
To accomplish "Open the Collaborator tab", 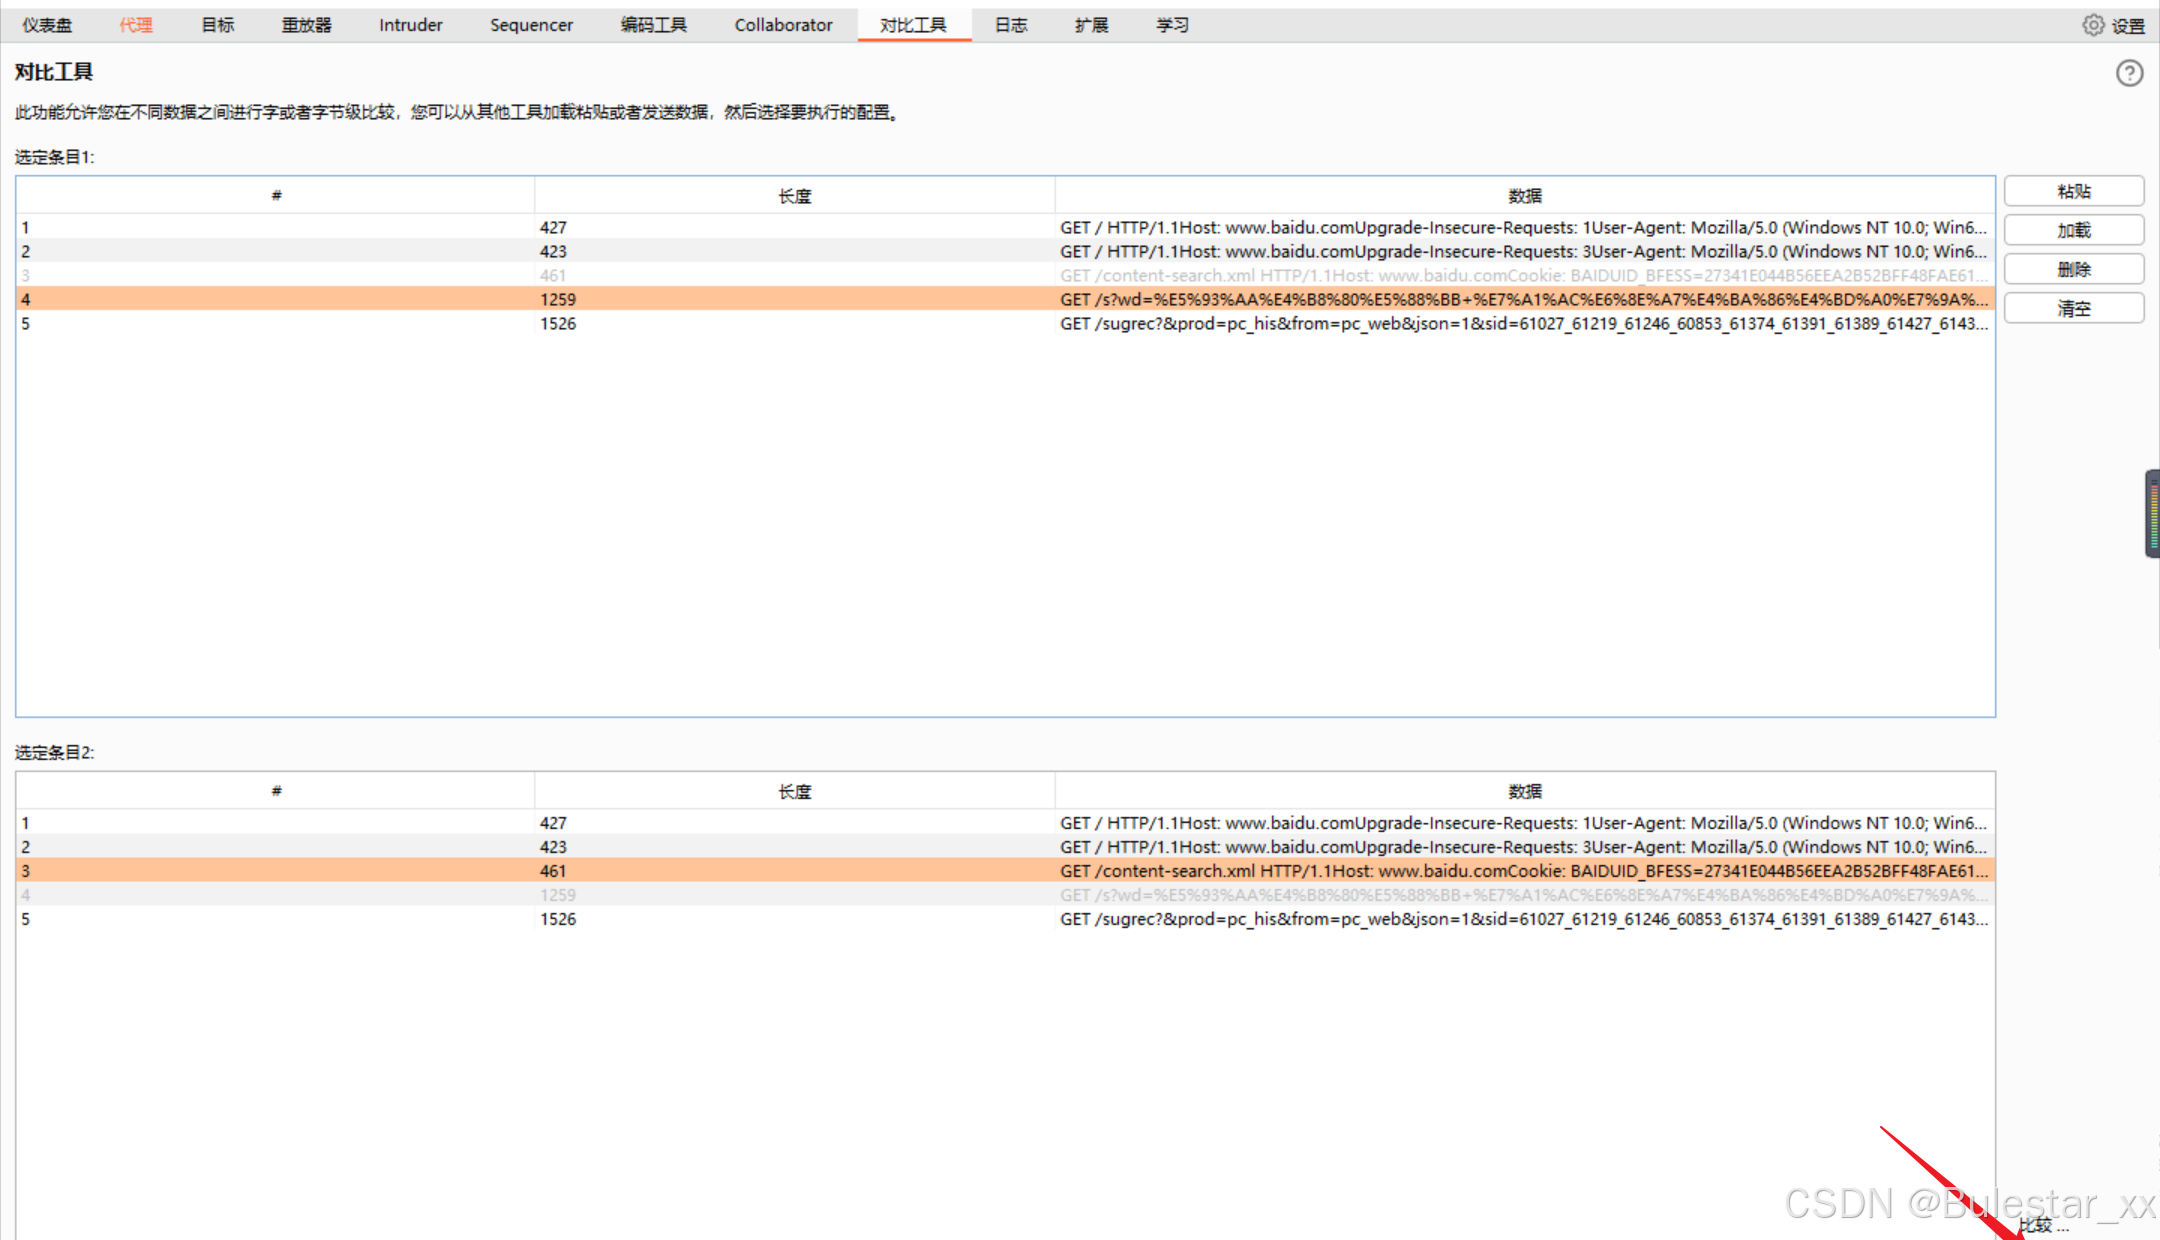I will [783, 25].
